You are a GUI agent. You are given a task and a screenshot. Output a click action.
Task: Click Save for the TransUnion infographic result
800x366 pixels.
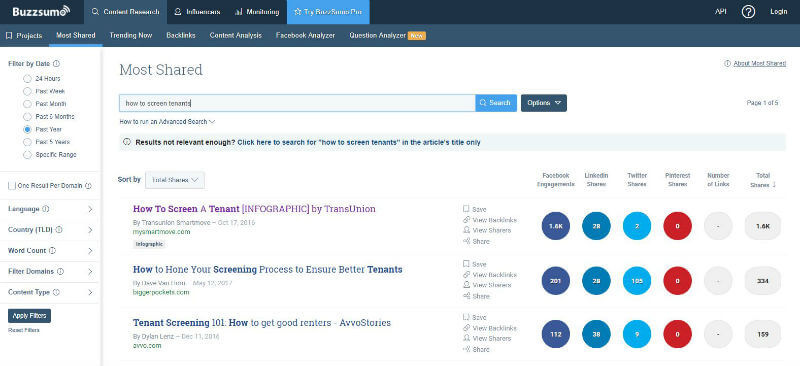pos(474,209)
